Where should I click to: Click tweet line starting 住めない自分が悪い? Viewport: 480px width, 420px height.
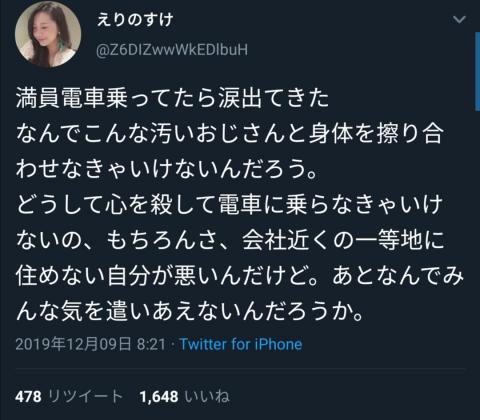coord(240,276)
